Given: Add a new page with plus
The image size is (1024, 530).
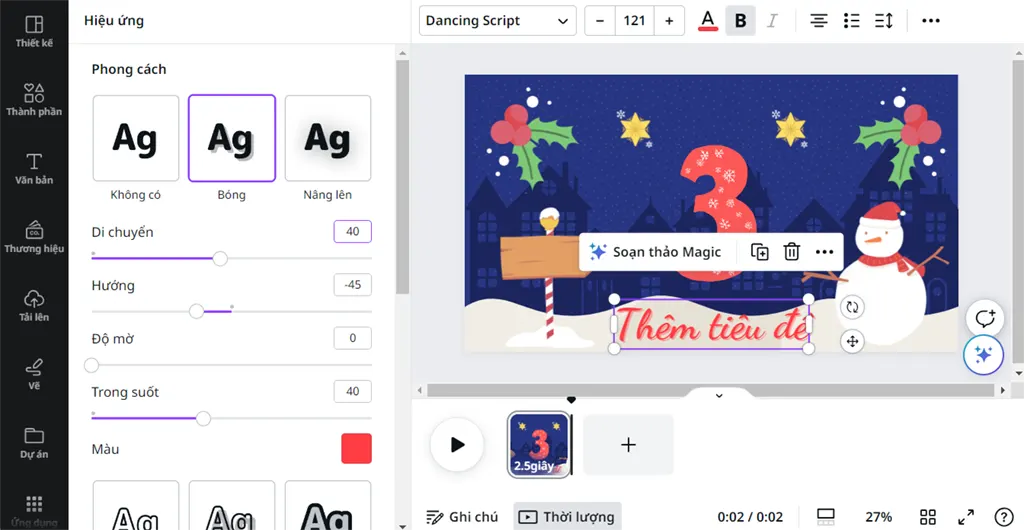Looking at the screenshot, I should pos(628,444).
